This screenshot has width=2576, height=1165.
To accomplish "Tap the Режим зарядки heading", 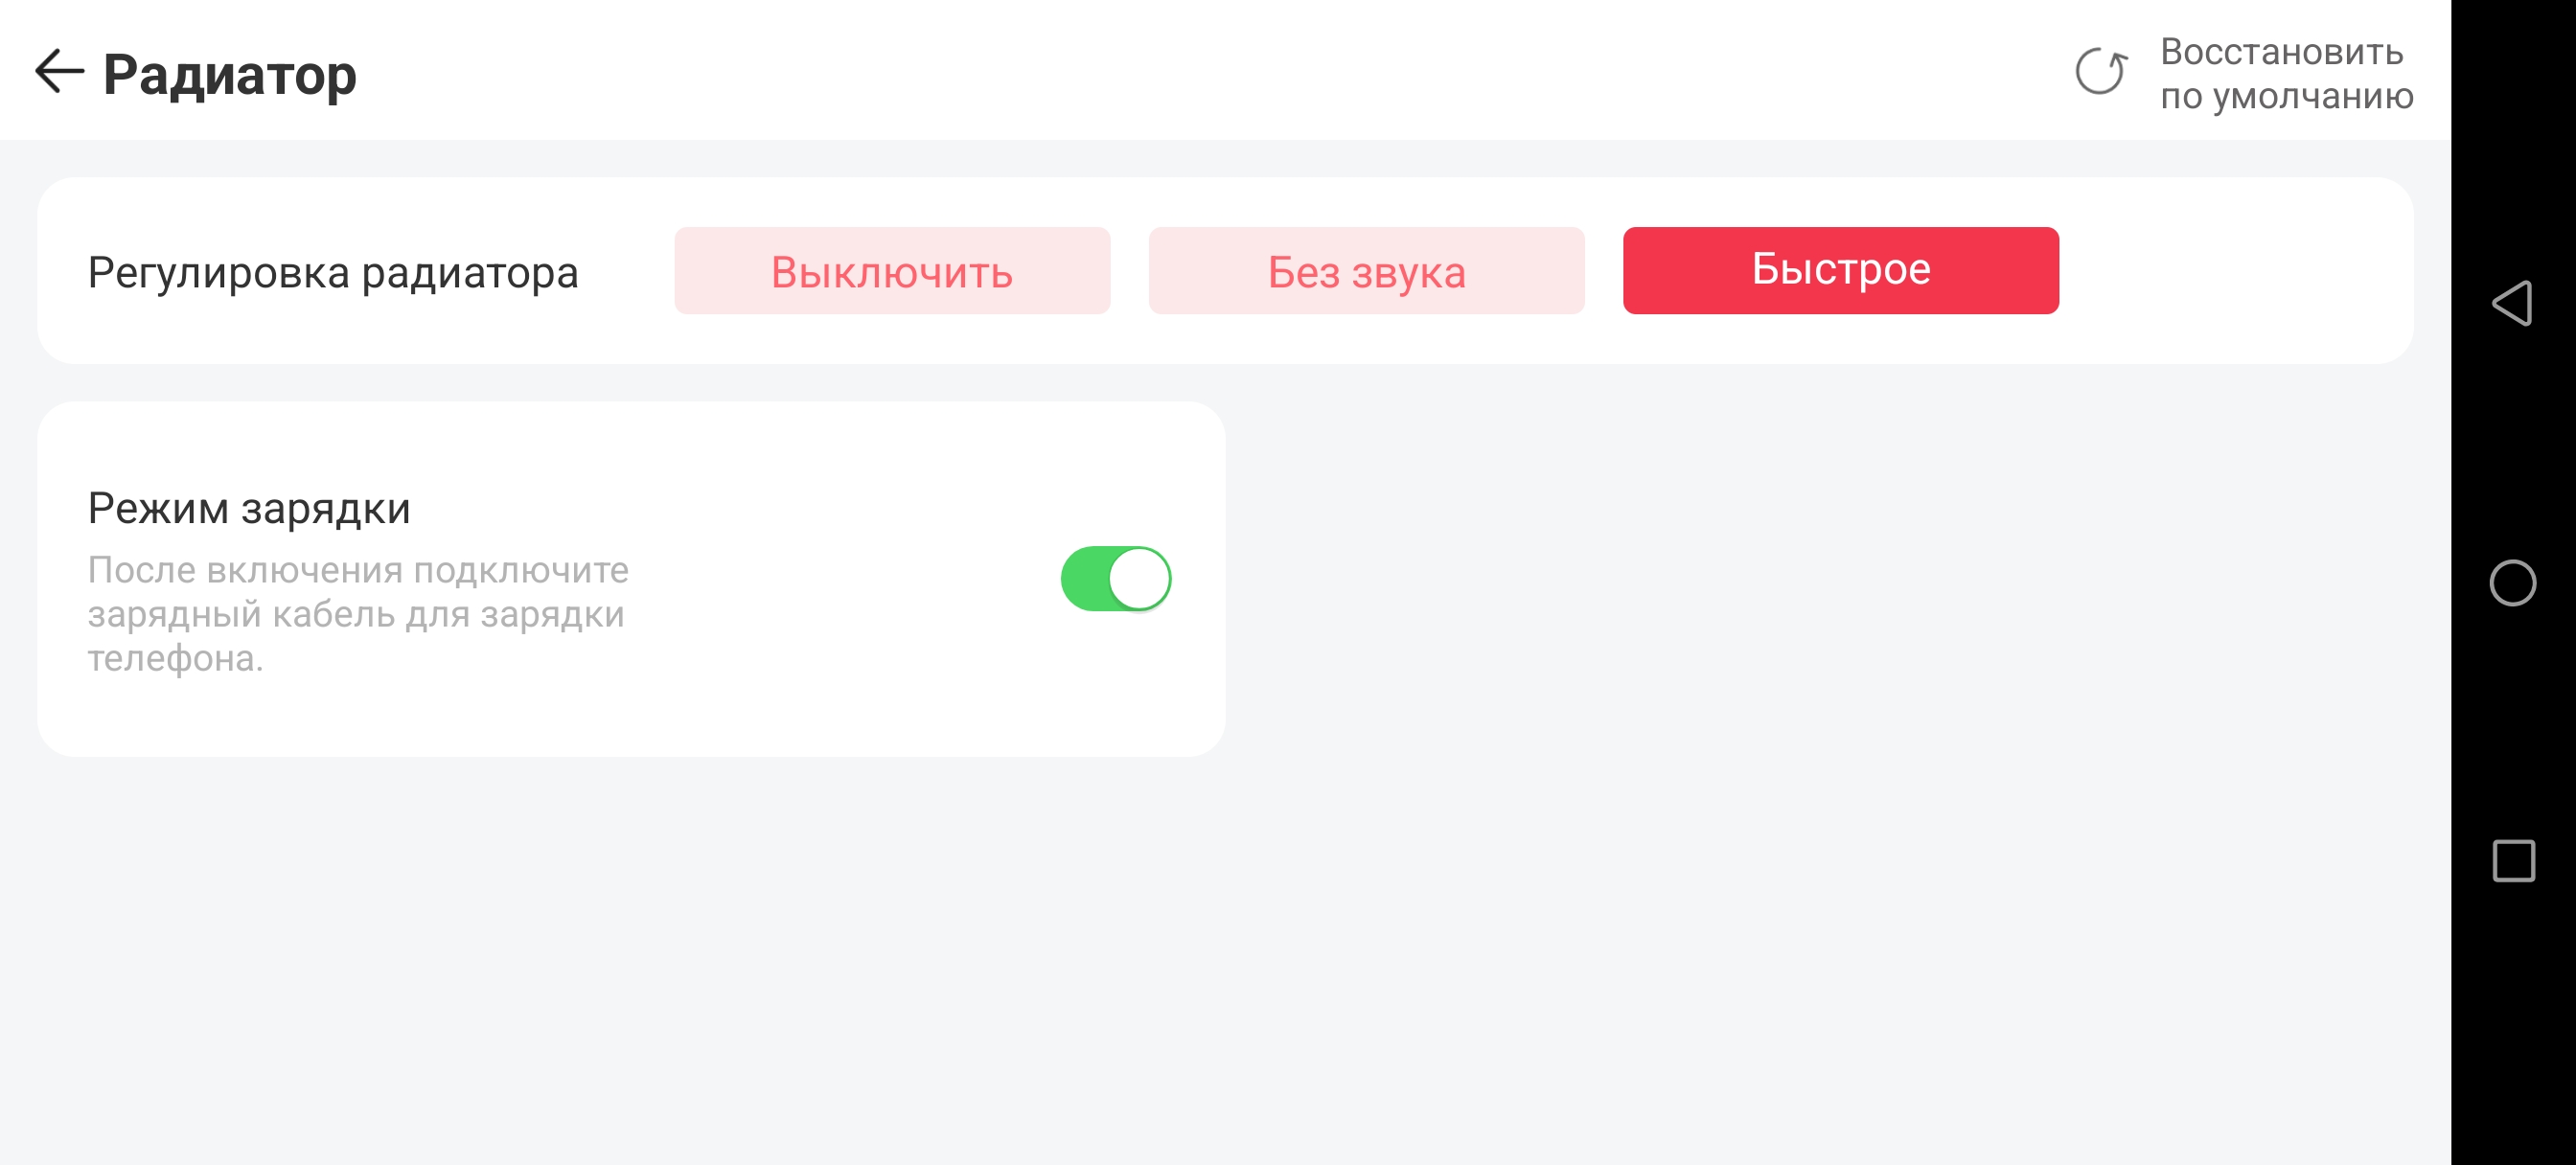I will (x=249, y=508).
